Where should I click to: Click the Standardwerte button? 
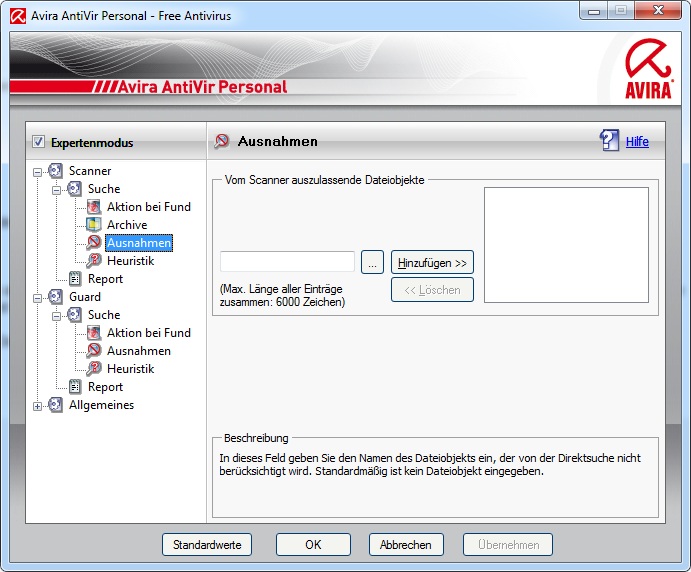point(207,545)
